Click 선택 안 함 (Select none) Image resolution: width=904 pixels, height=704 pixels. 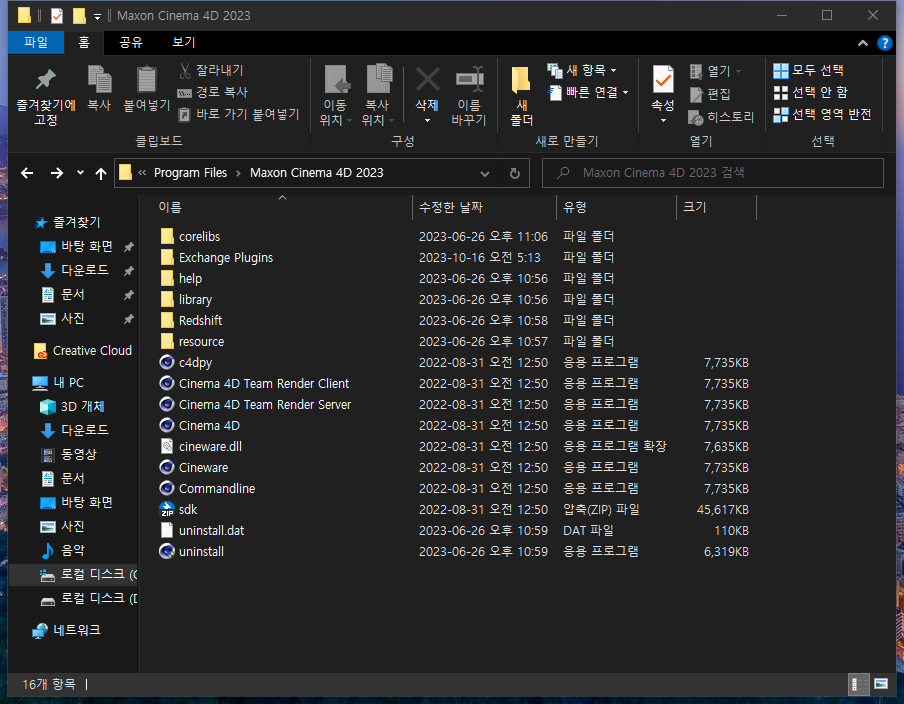811,92
